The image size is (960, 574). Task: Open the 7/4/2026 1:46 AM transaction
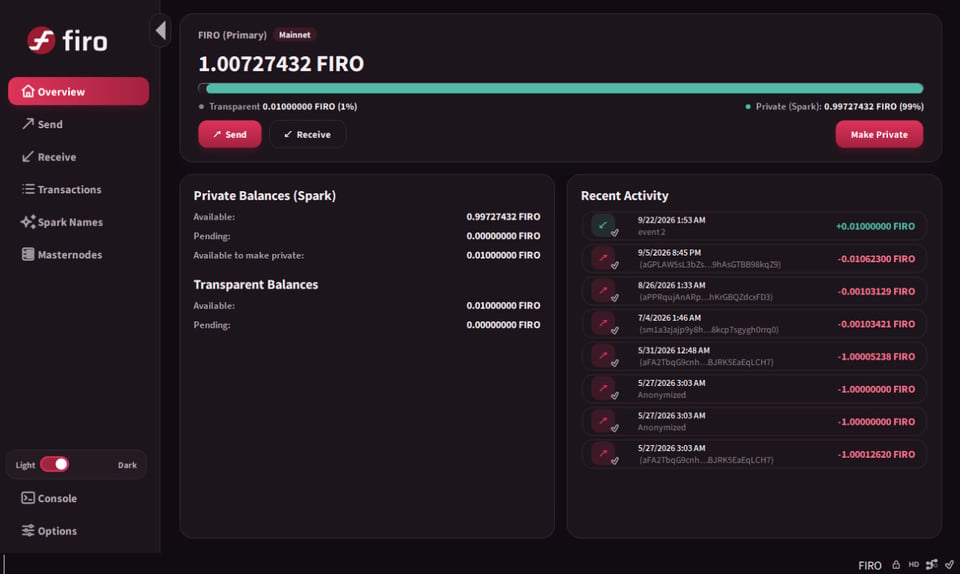754,324
